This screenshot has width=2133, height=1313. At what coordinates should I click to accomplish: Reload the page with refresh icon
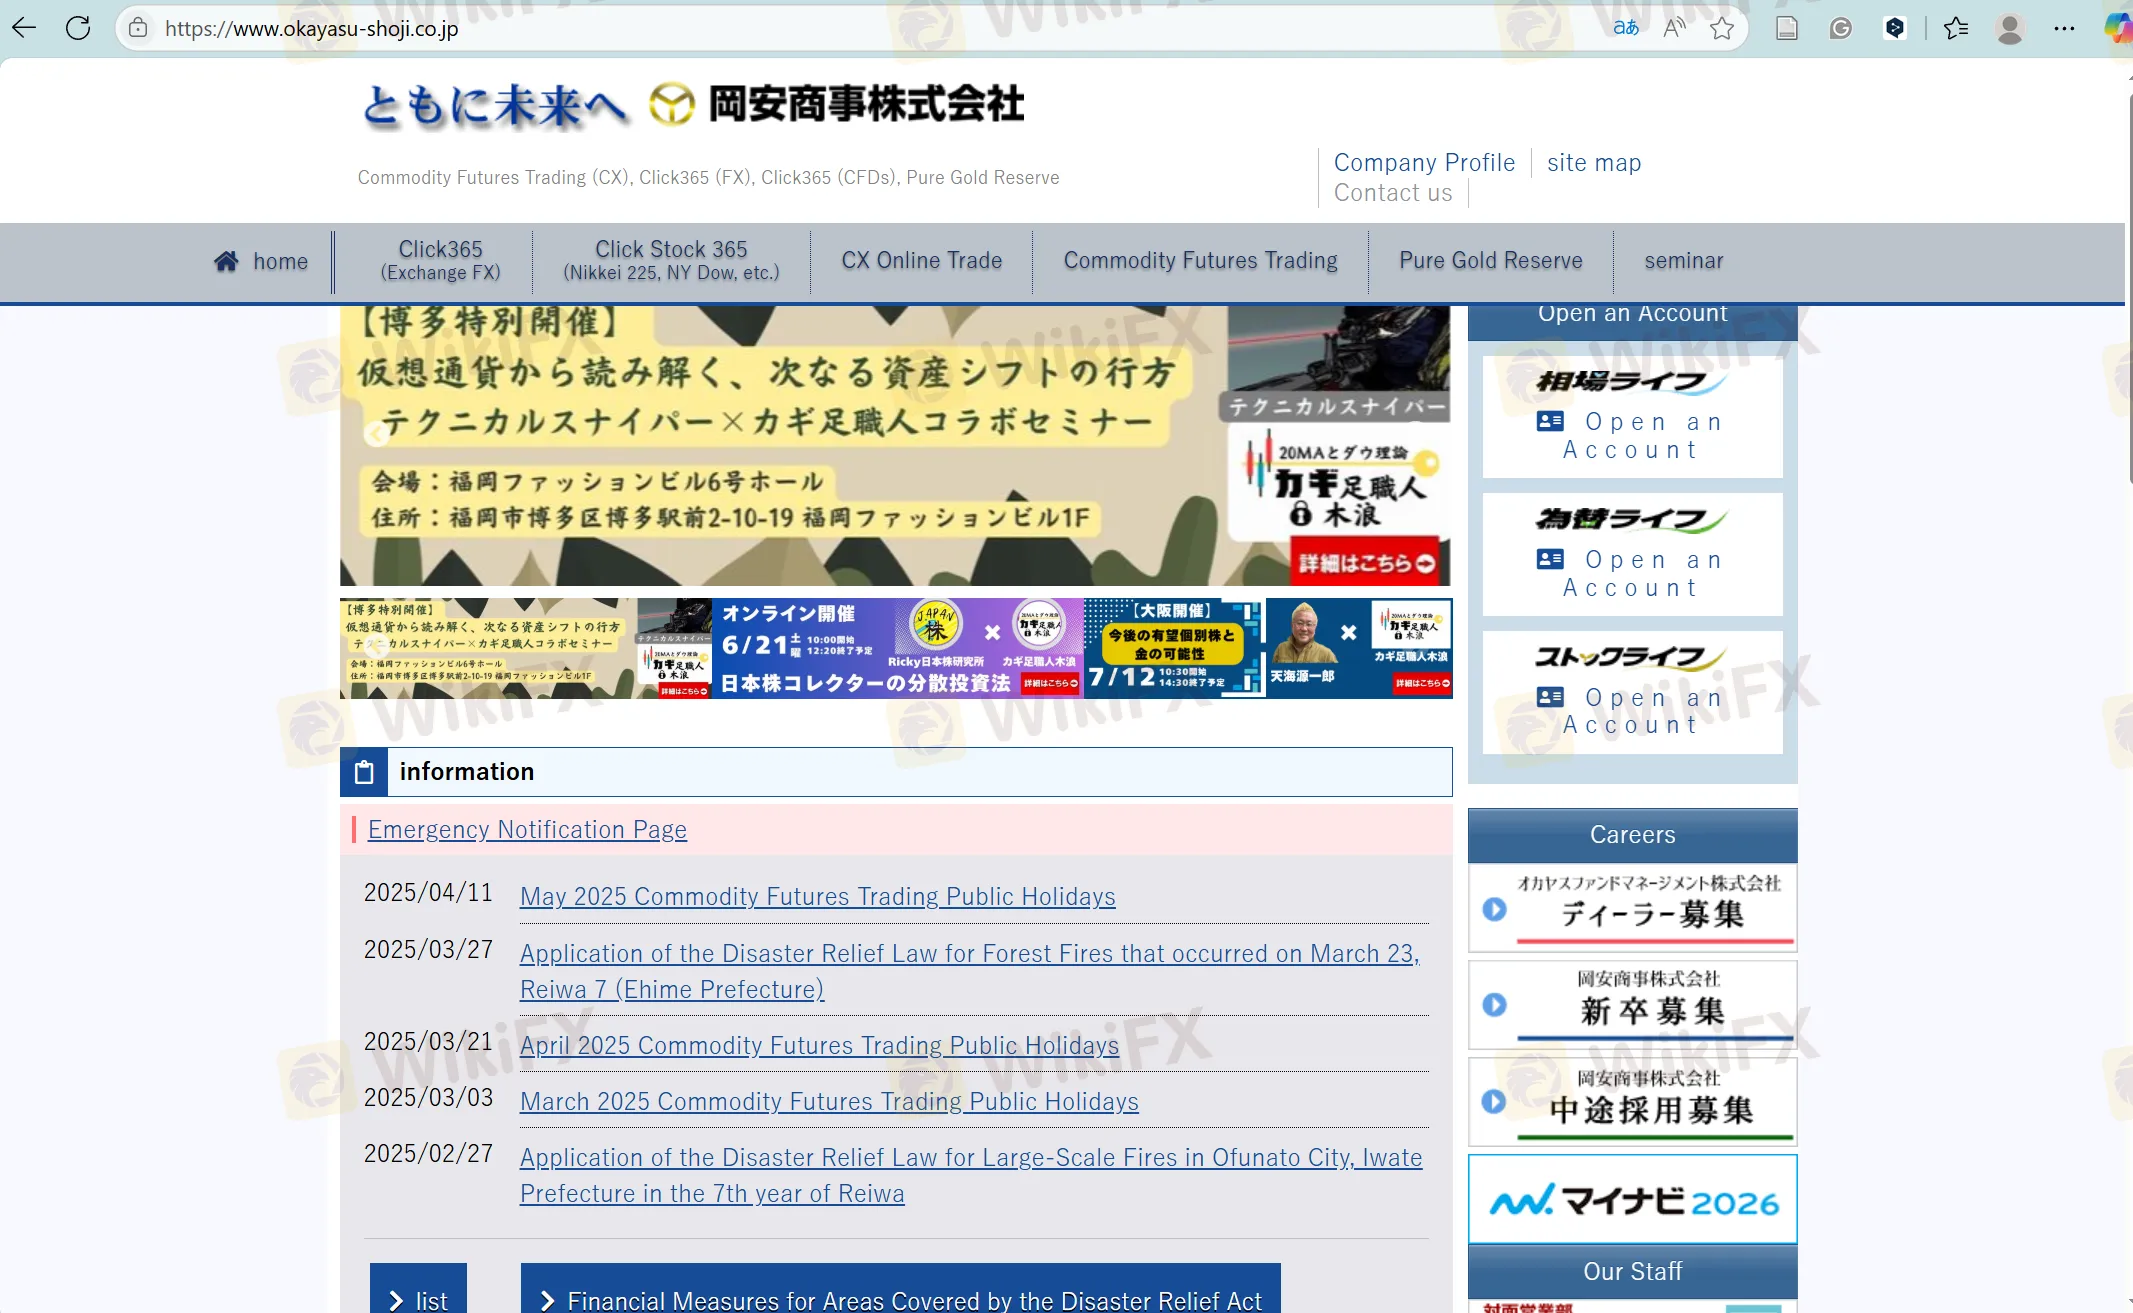click(78, 28)
